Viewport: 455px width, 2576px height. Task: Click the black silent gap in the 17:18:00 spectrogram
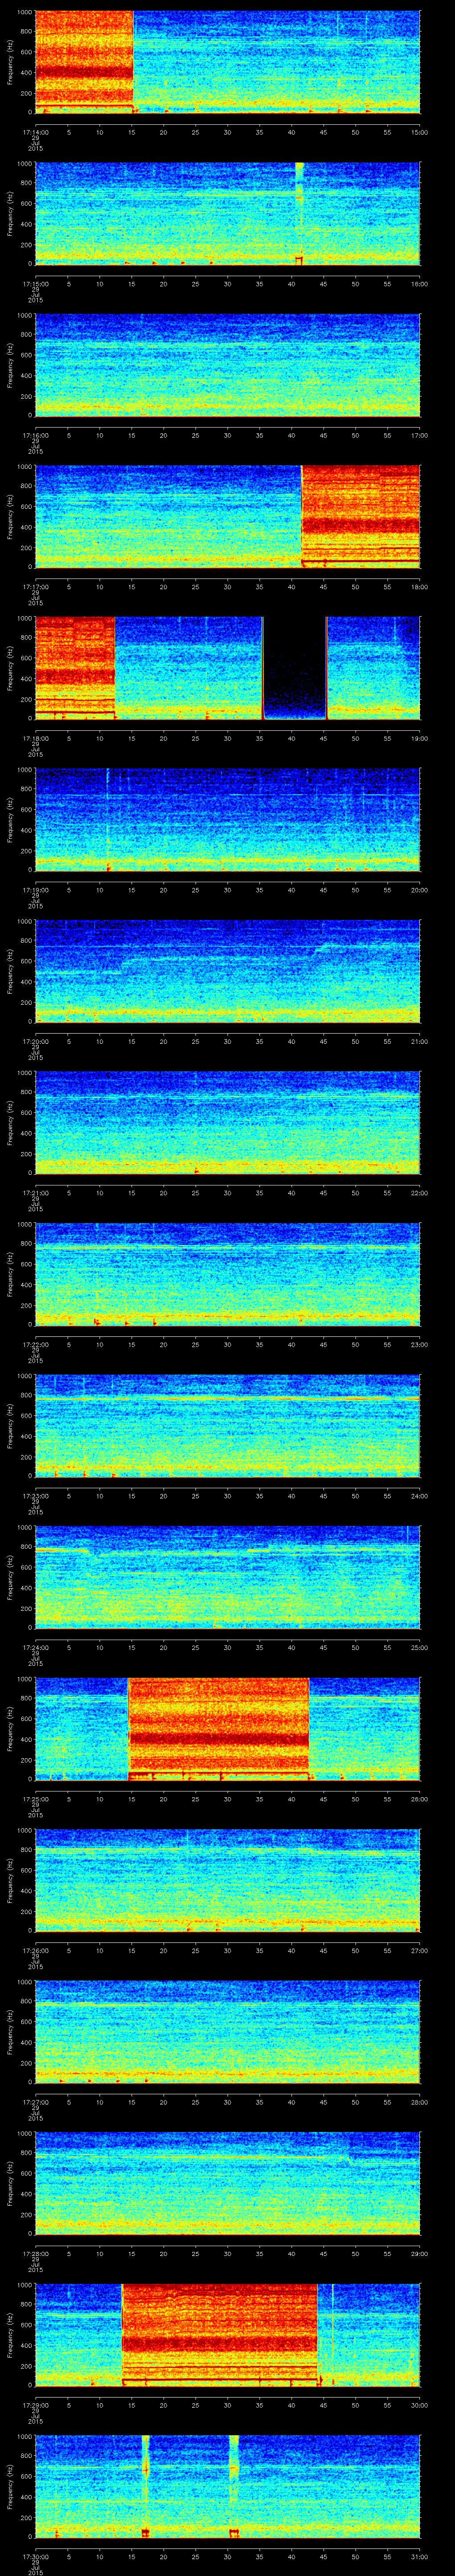pyautogui.click(x=295, y=668)
